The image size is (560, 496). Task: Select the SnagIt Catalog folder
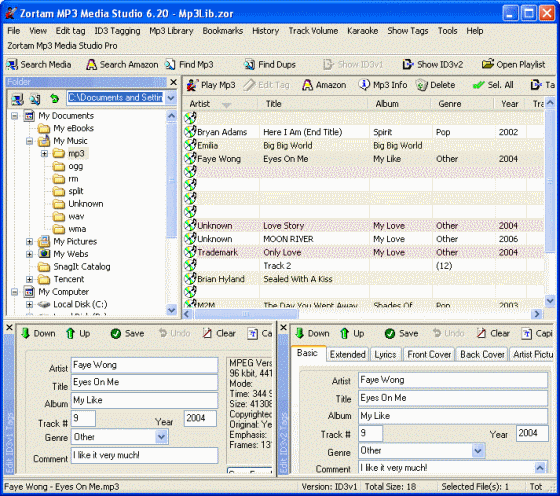point(82,267)
